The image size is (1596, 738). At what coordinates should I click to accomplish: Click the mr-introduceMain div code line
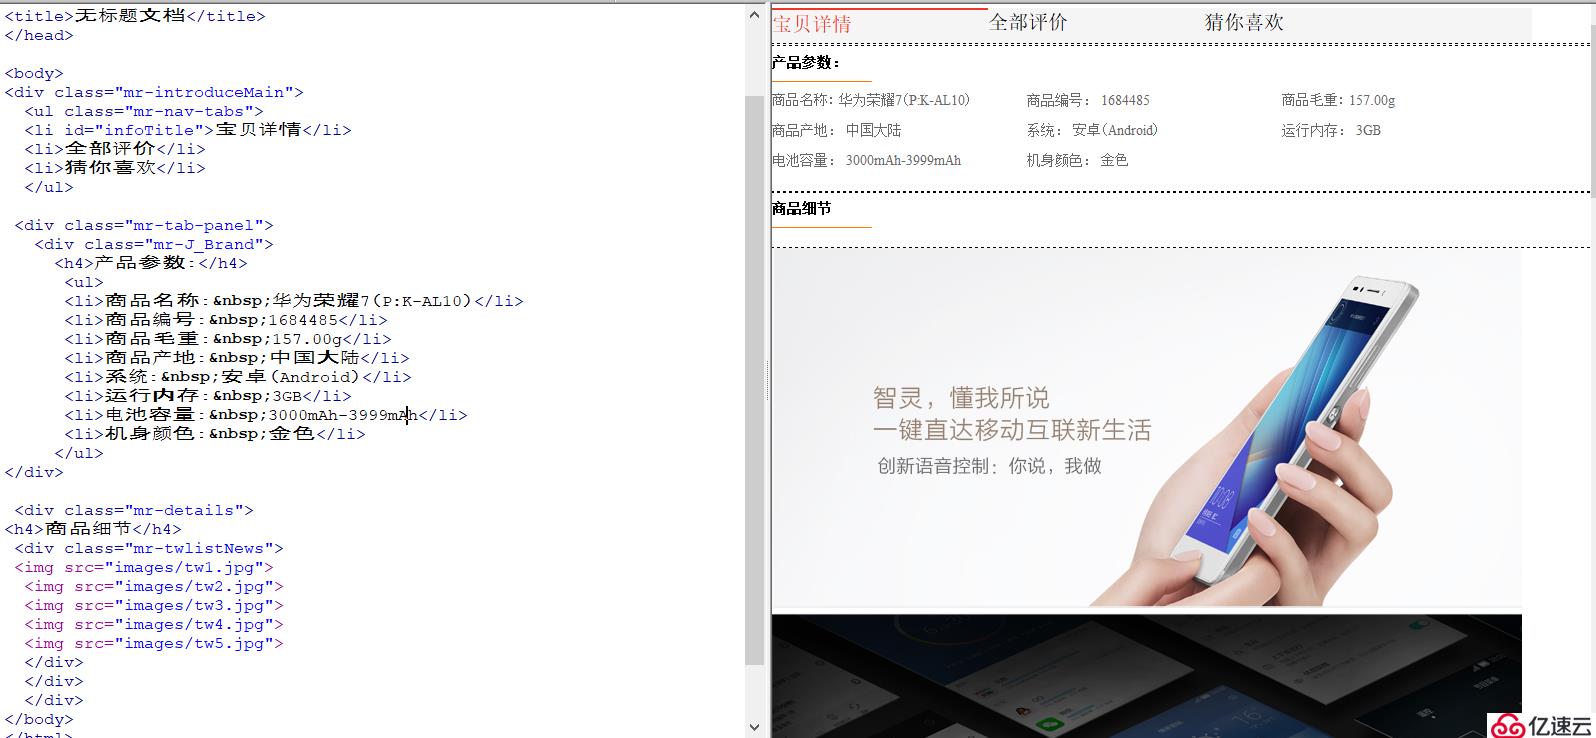154,92
